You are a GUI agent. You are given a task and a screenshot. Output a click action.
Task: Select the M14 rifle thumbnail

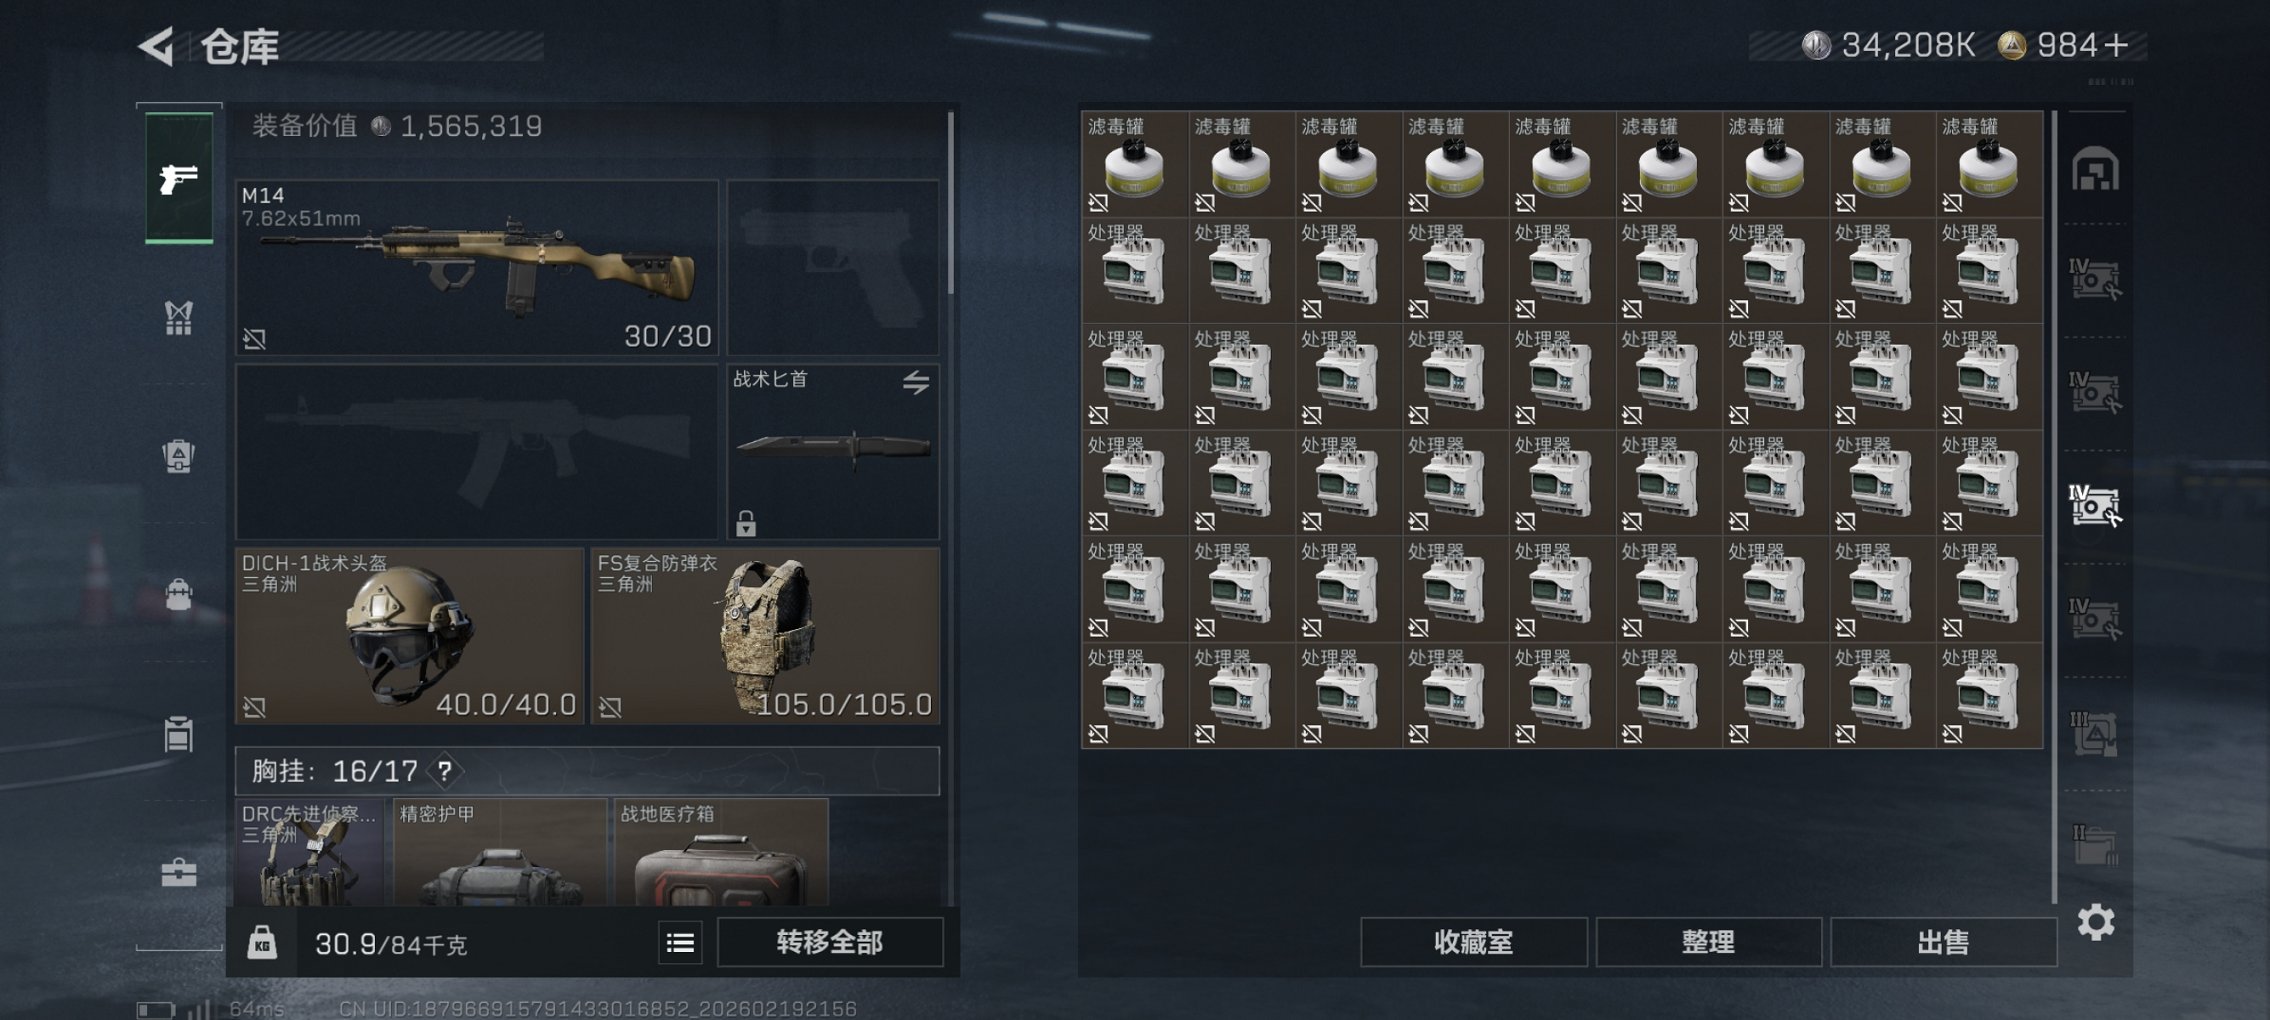(477, 267)
